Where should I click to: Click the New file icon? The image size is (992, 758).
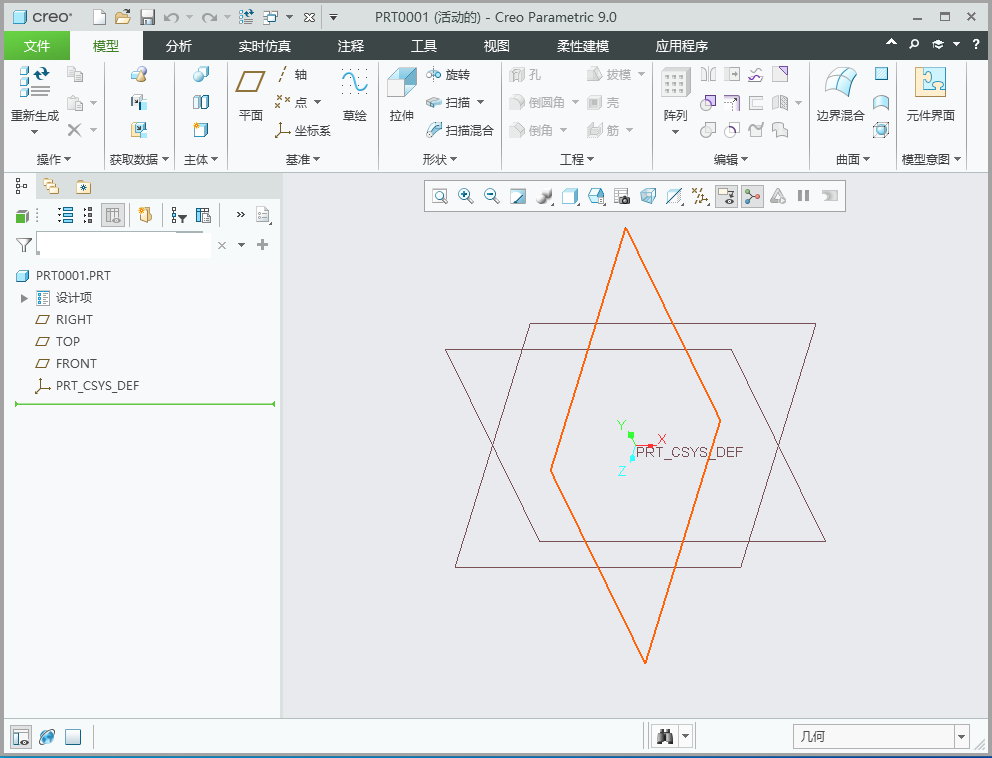click(x=99, y=17)
